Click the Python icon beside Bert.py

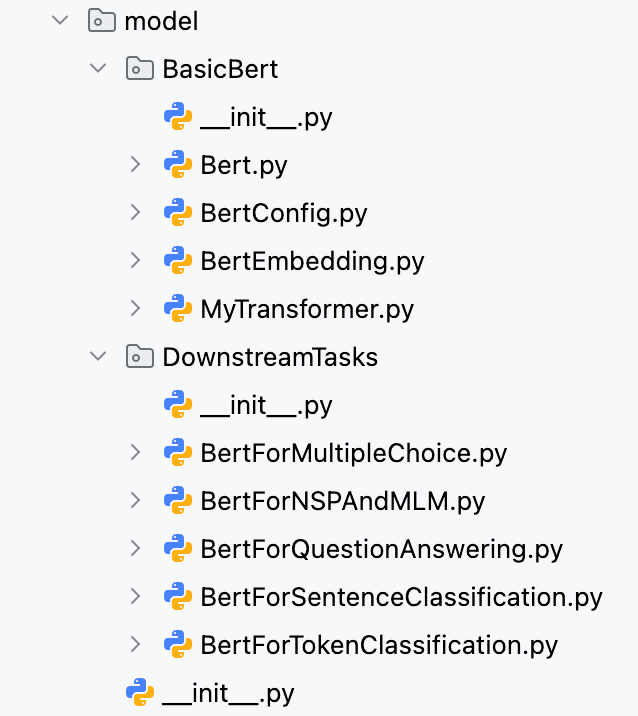(x=178, y=164)
